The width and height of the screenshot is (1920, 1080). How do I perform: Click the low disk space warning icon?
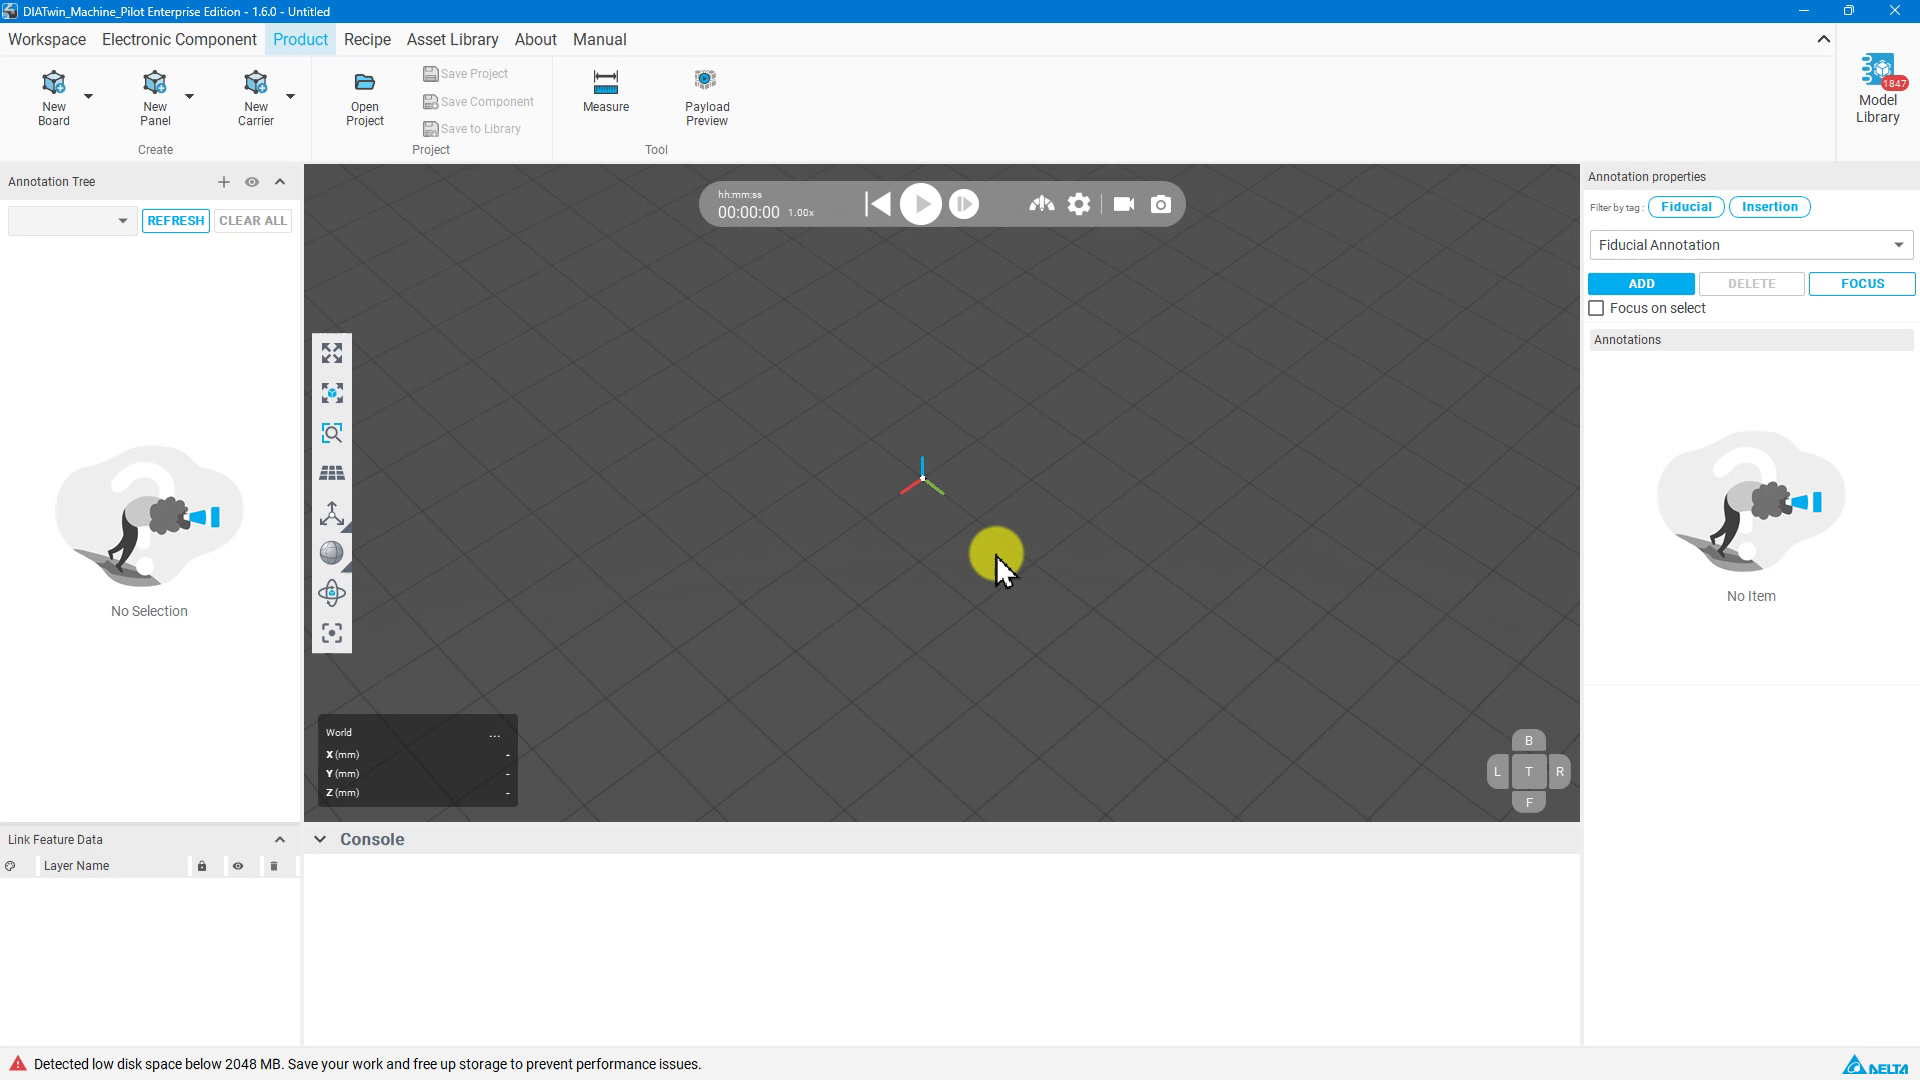[x=18, y=1063]
